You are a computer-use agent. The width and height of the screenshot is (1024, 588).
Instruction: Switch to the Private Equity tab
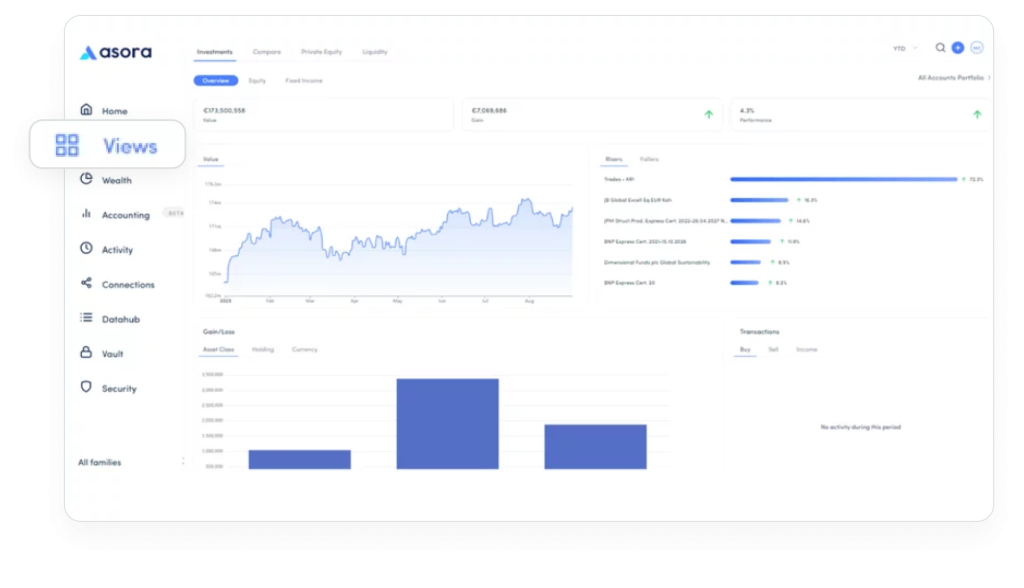pyautogui.click(x=321, y=52)
